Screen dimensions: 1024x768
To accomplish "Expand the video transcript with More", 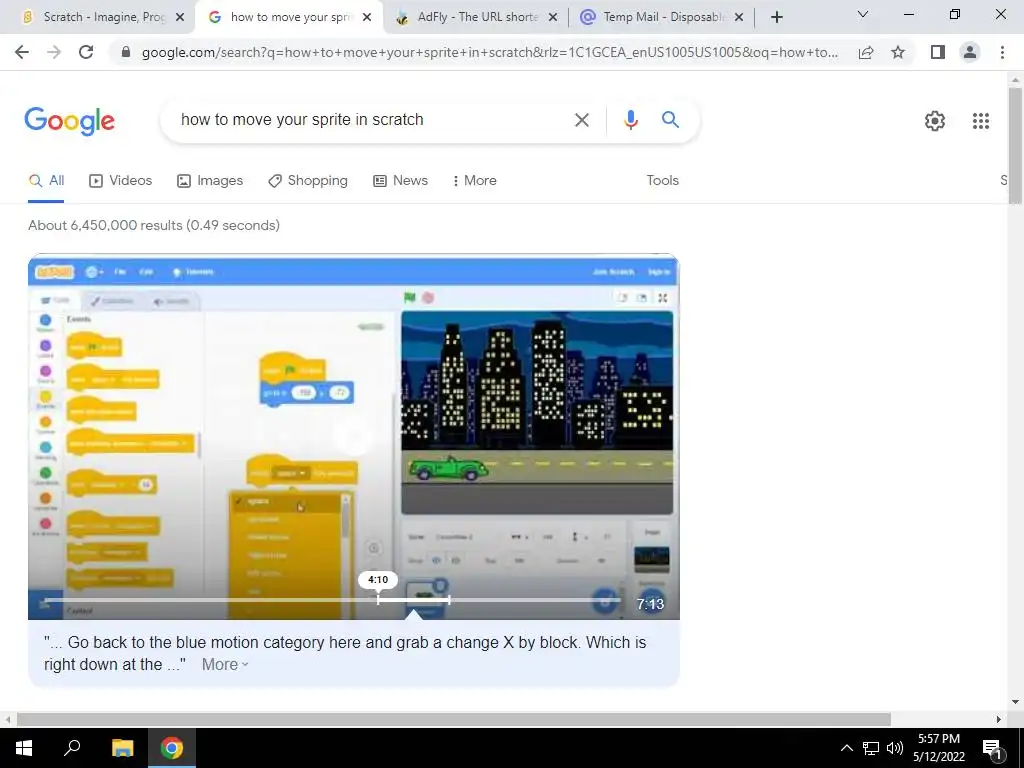I will 225,665.
